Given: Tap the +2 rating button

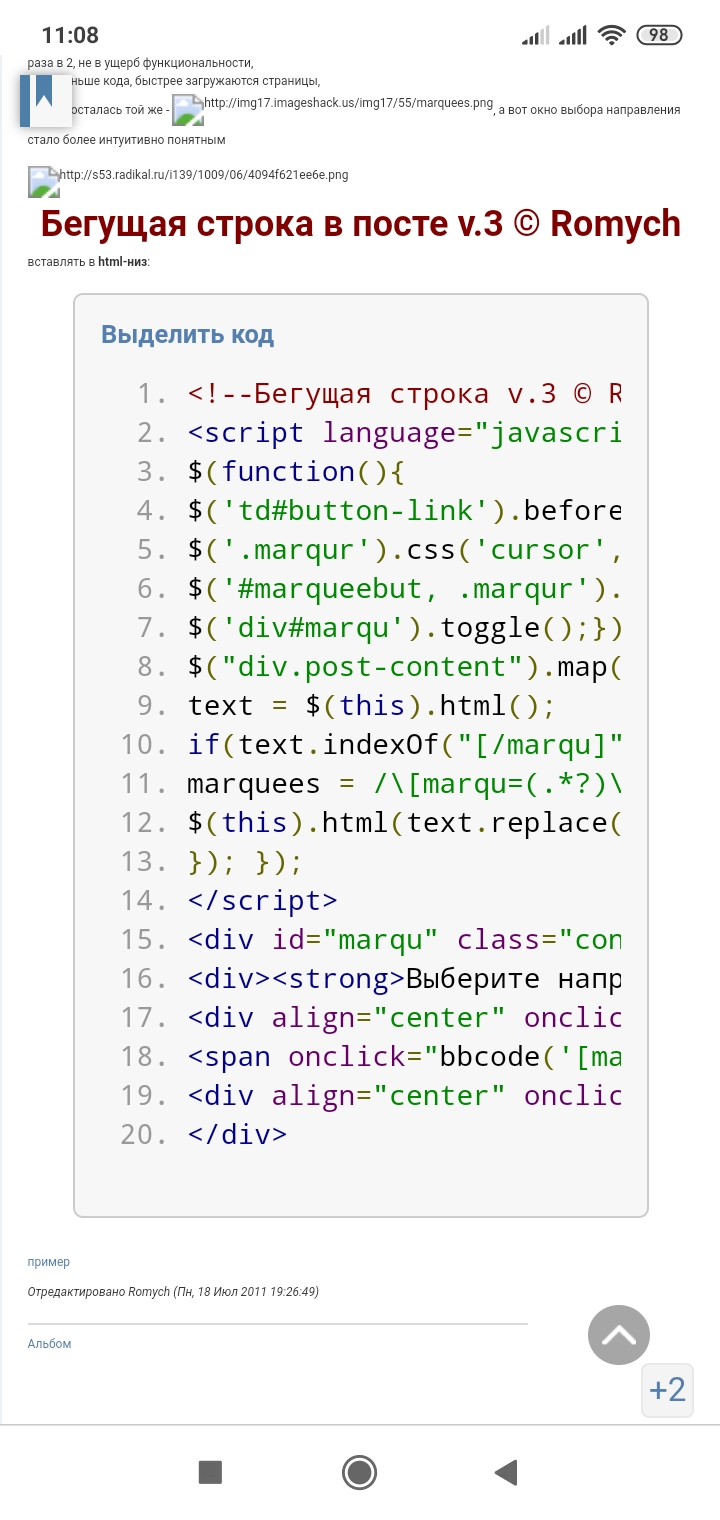Looking at the screenshot, I should tap(667, 1390).
